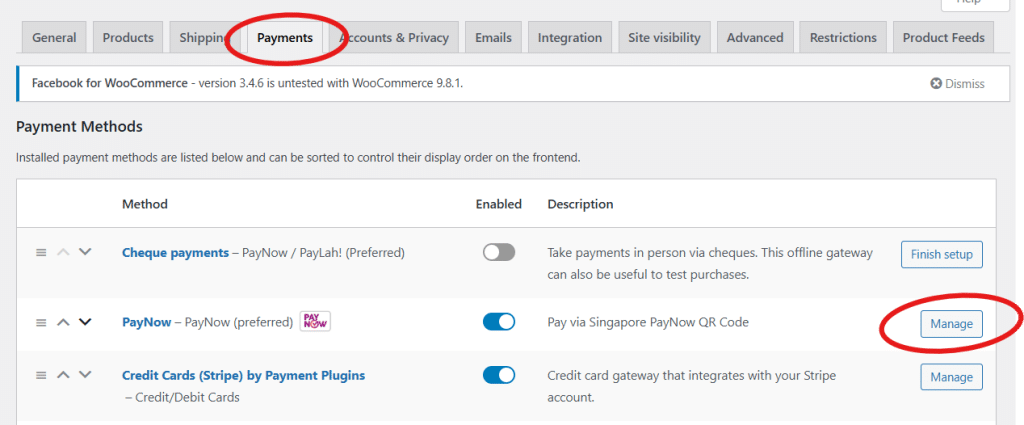
Task: Turn off Credit Cards (Stripe) toggle
Action: pyautogui.click(x=498, y=376)
